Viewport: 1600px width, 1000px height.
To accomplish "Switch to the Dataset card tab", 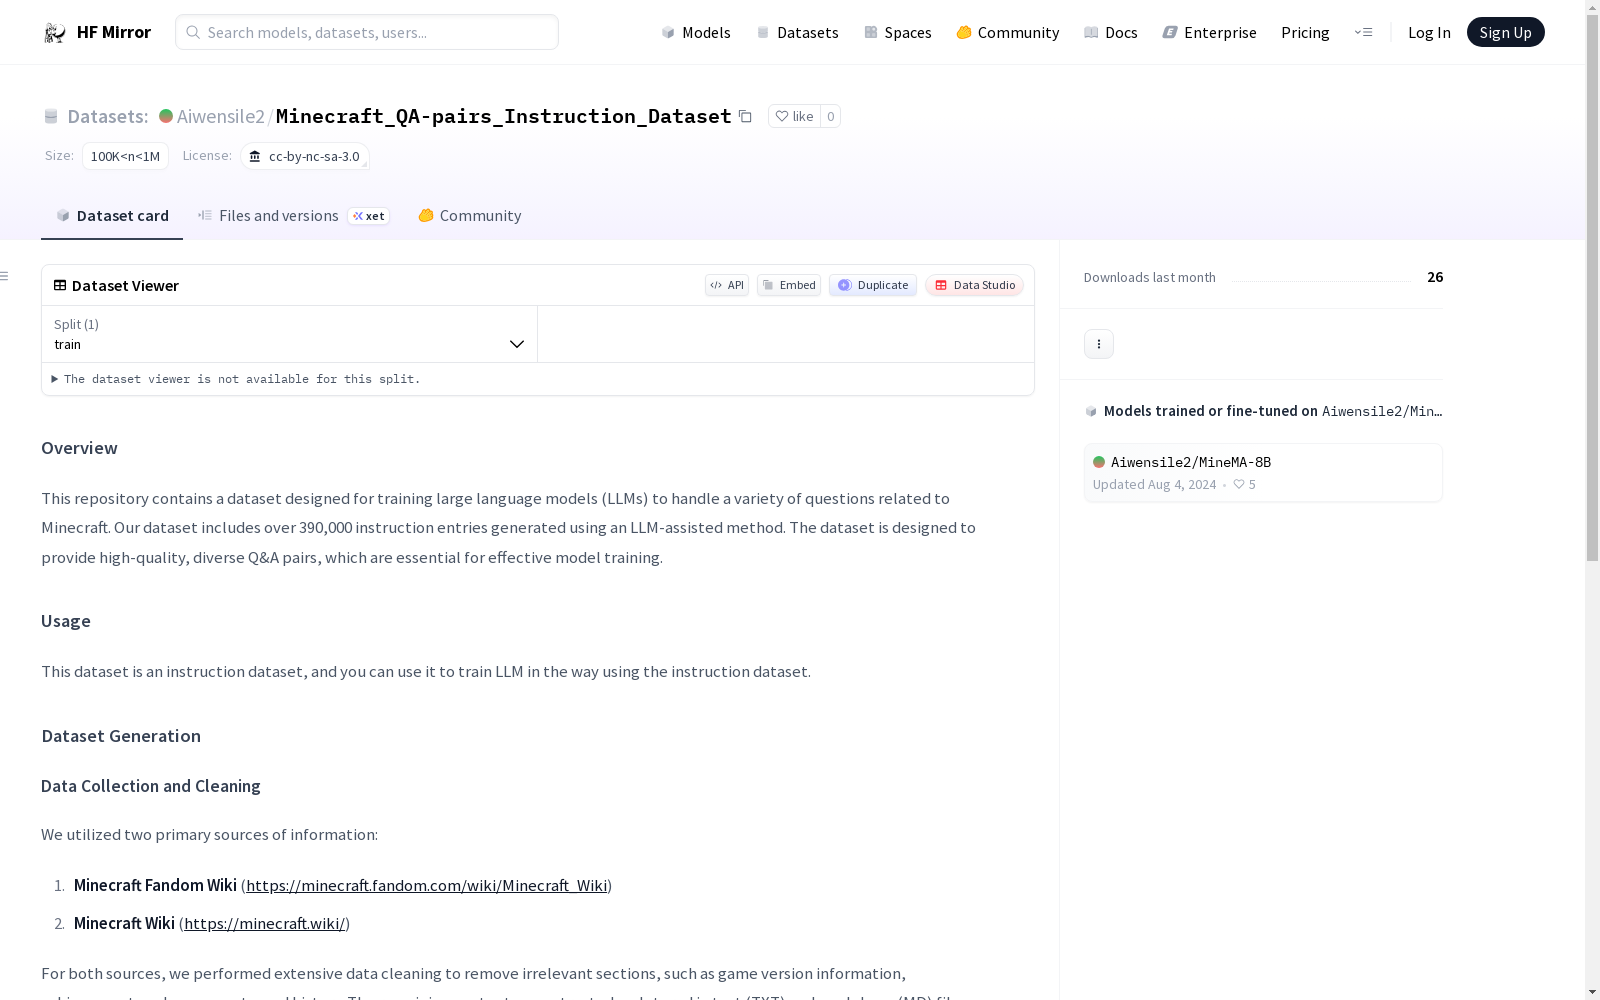I will (x=112, y=216).
